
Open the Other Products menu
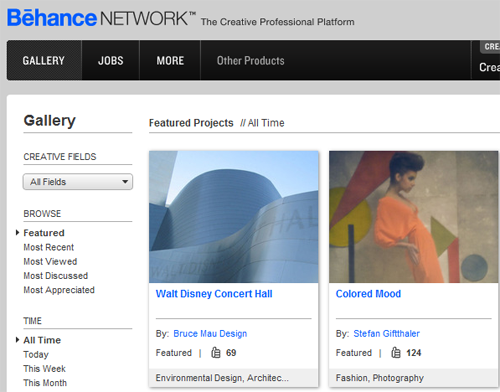251,61
